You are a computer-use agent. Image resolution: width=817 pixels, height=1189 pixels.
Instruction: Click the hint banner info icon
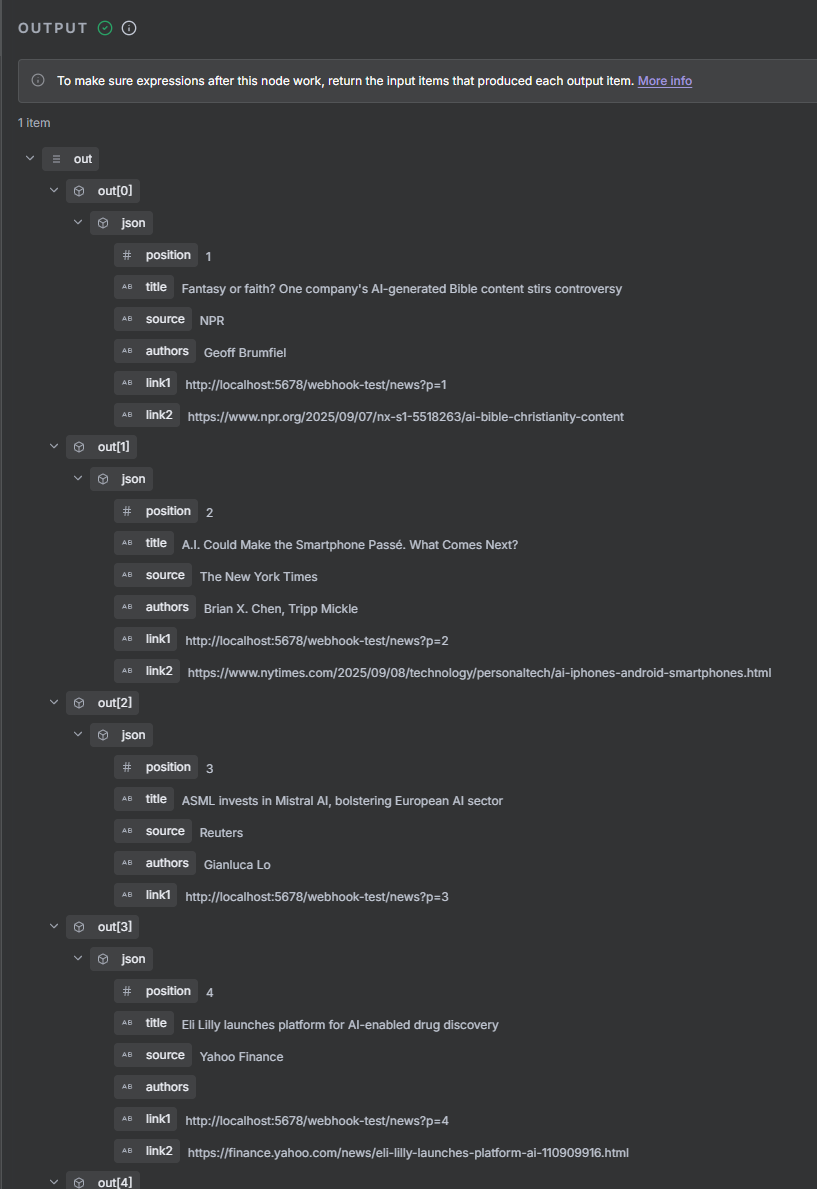[38, 81]
